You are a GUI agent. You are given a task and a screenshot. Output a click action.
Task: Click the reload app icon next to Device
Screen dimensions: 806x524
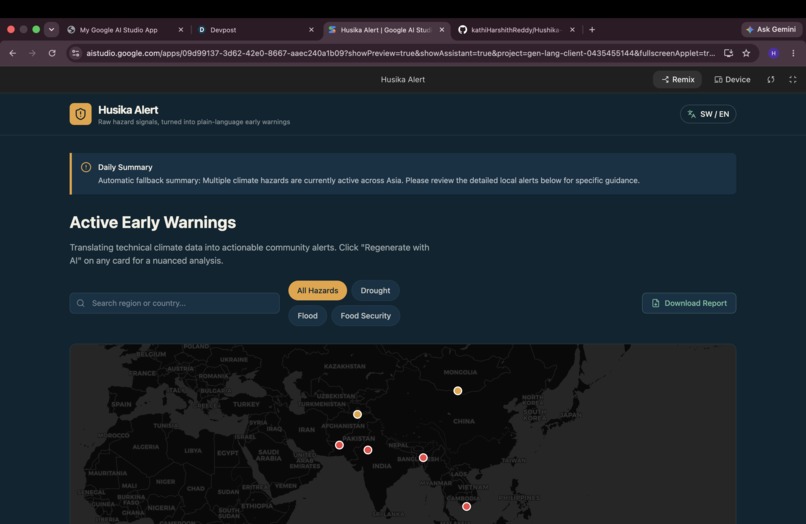(x=771, y=80)
